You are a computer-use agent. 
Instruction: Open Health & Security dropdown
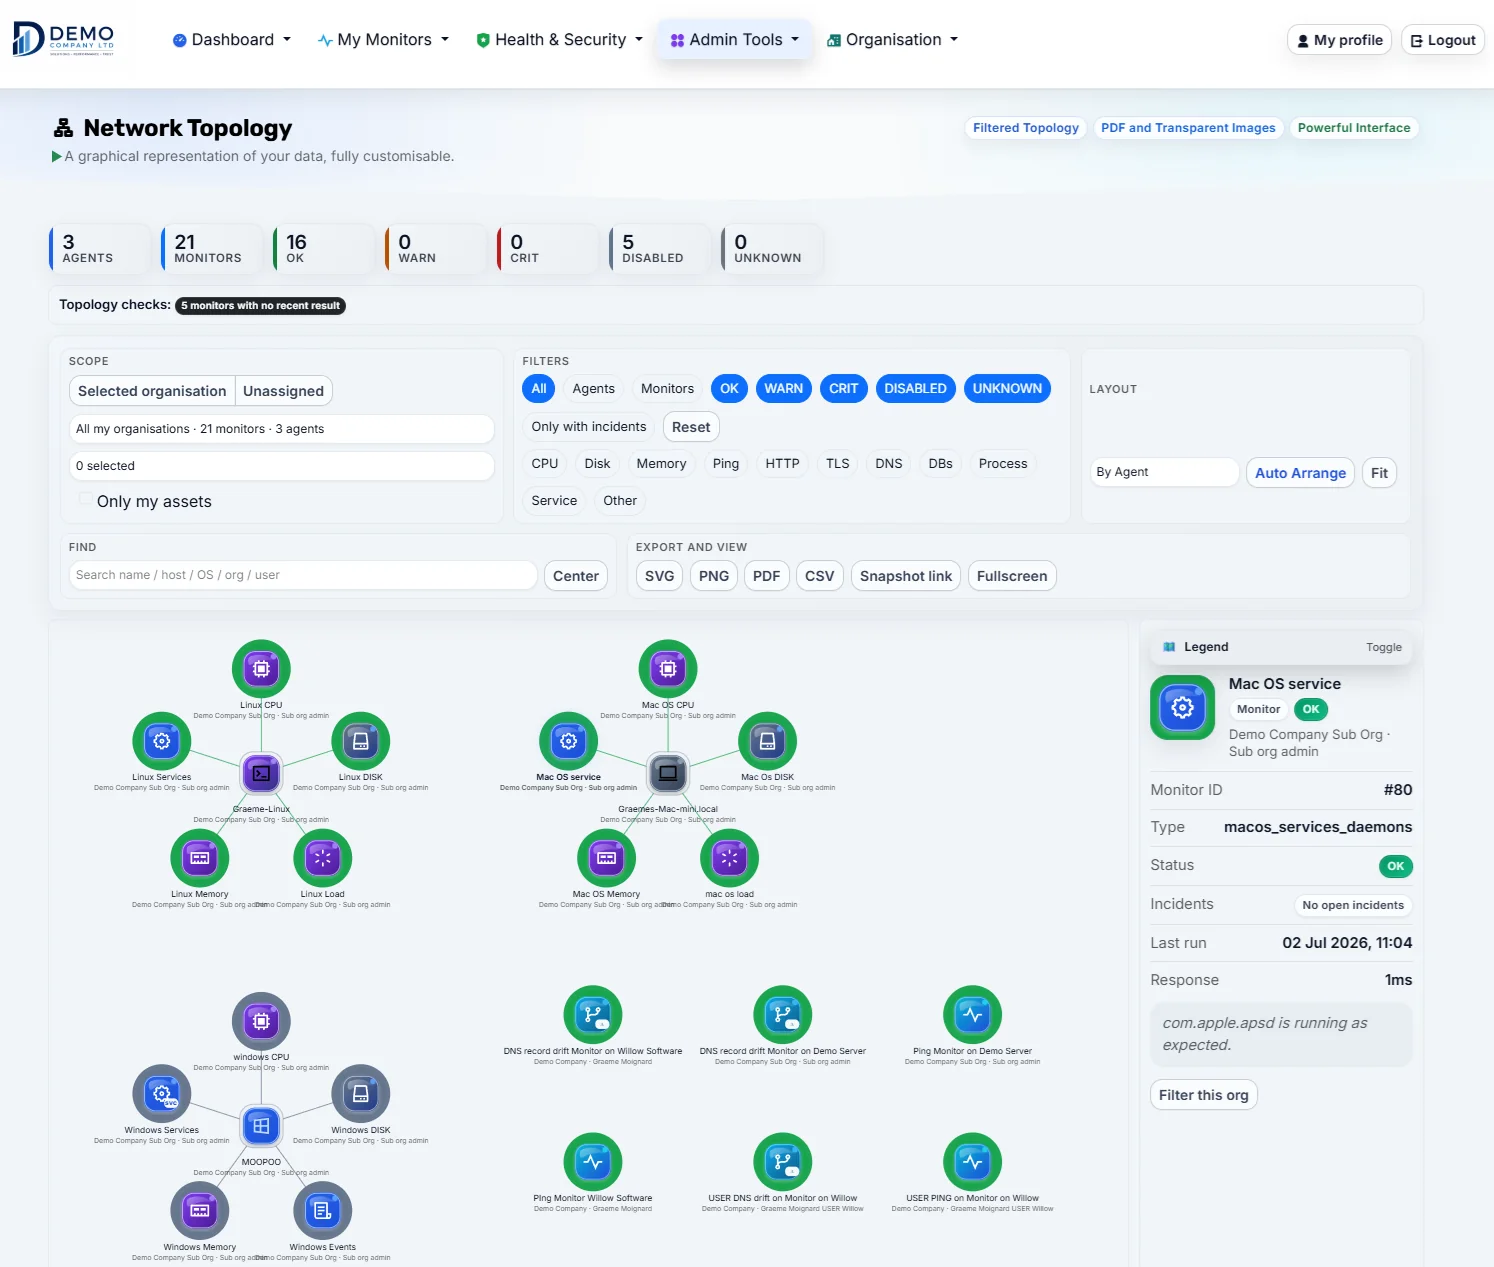[560, 40]
